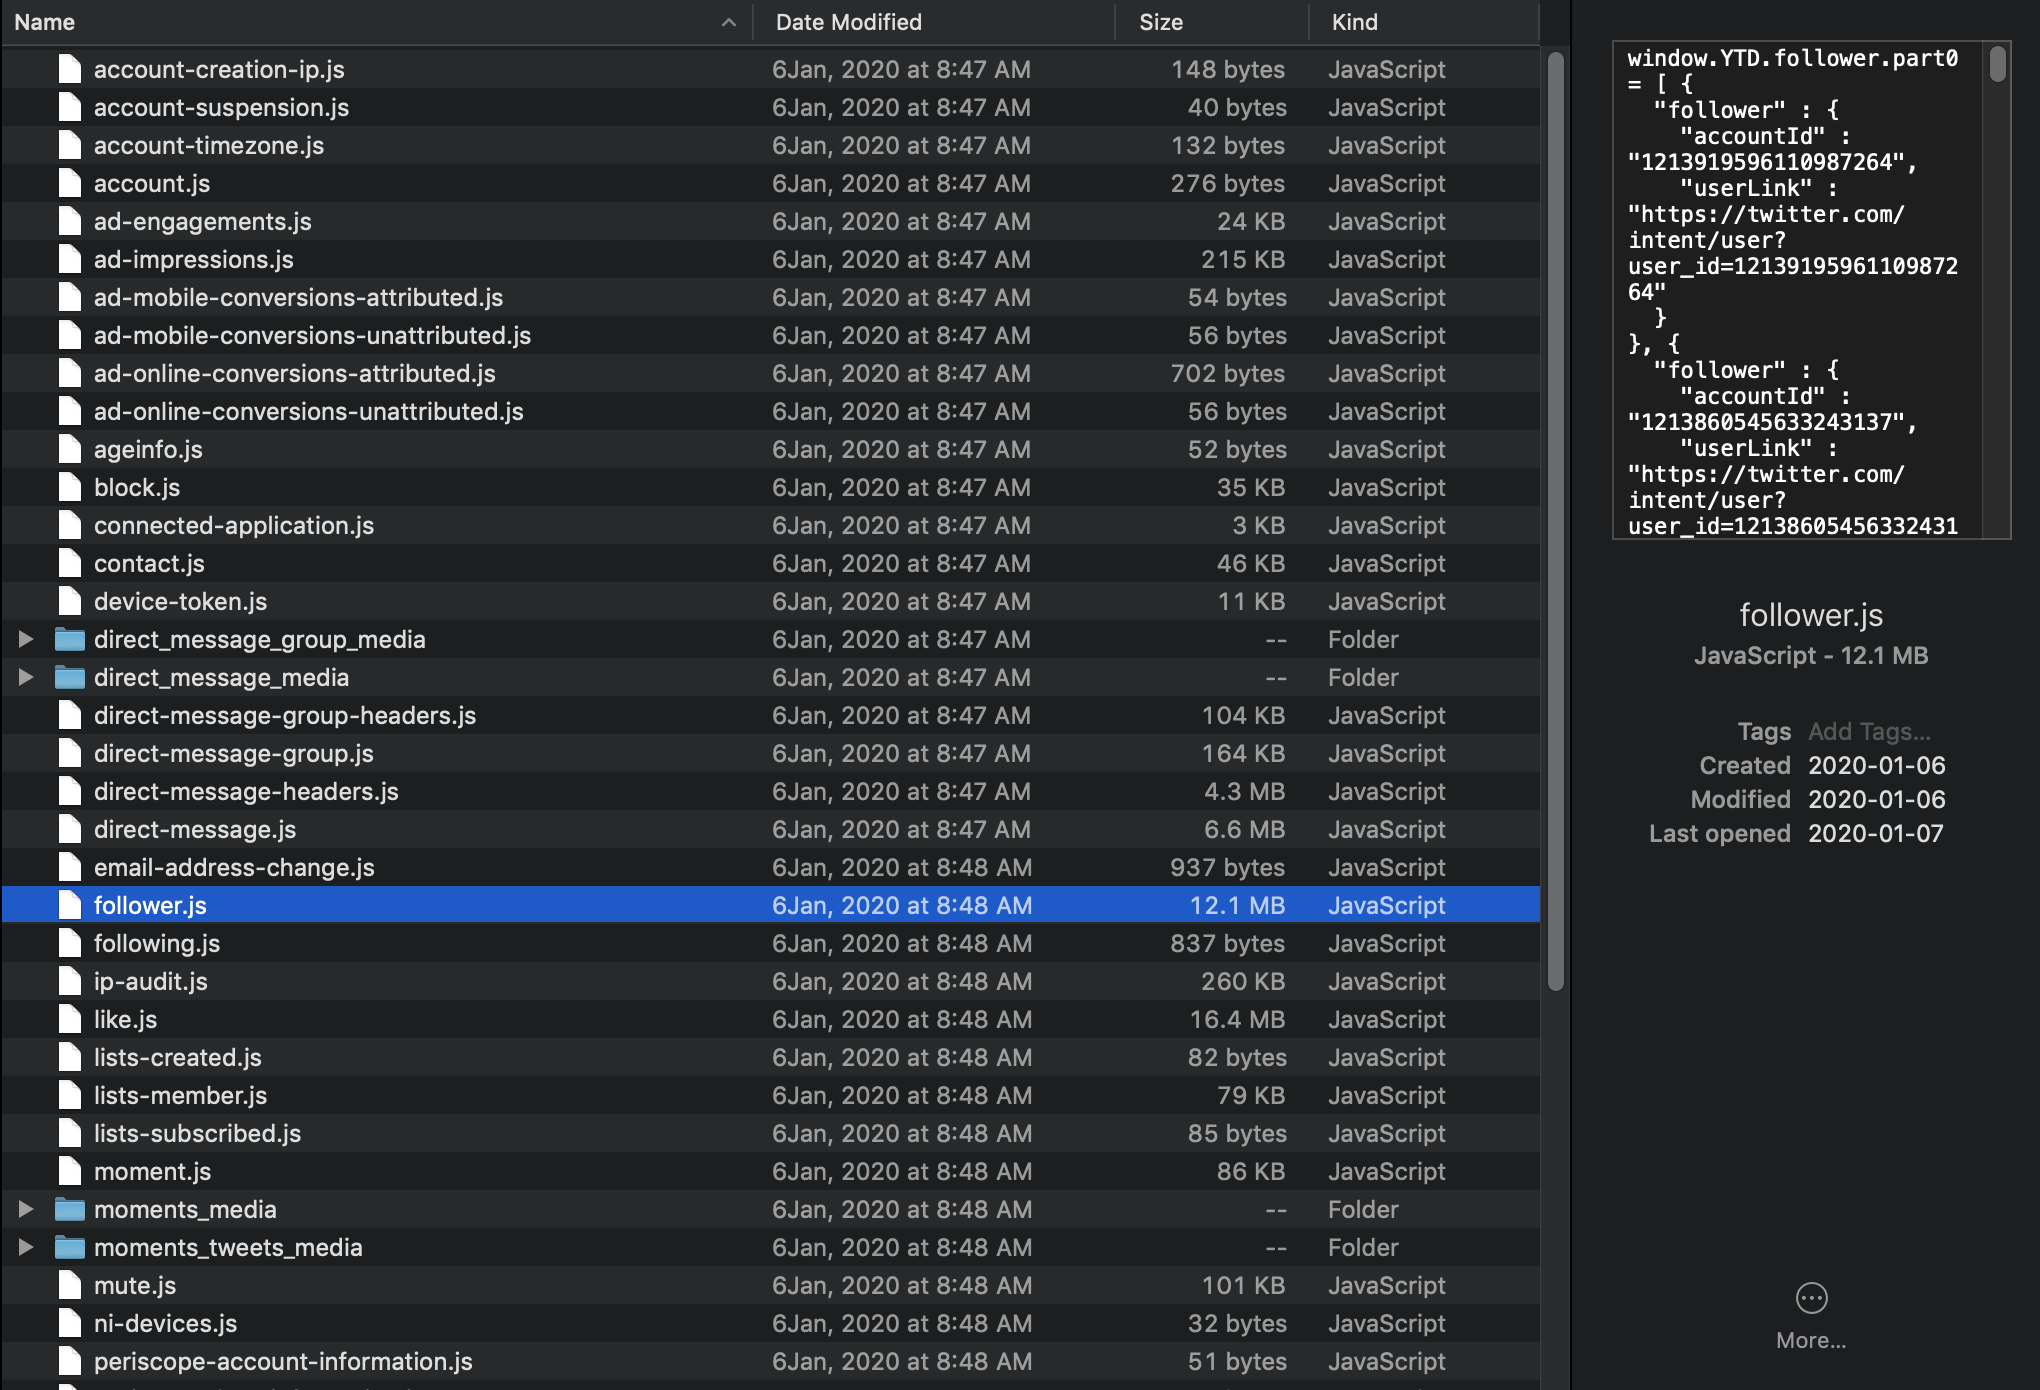Click the like.js document icon
Screen dimensions: 2040x1390
point(69,1019)
